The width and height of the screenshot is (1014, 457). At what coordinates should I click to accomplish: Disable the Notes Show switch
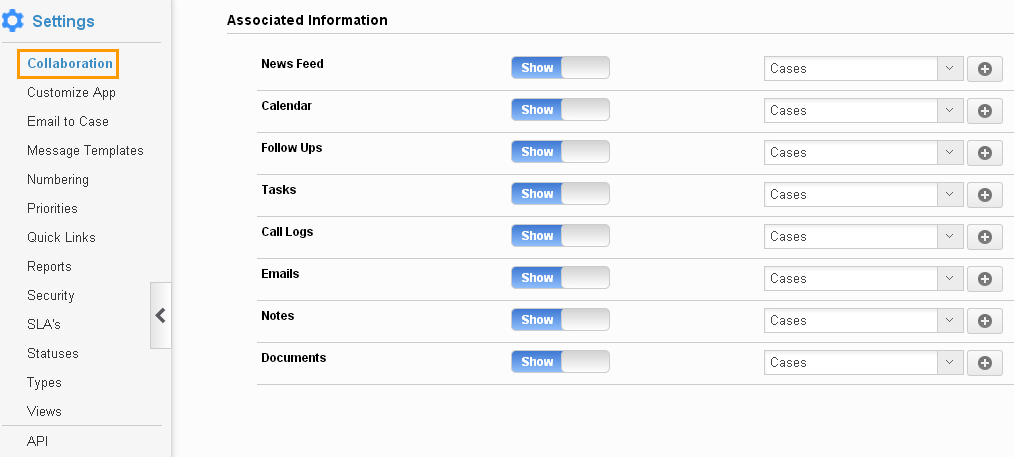560,320
